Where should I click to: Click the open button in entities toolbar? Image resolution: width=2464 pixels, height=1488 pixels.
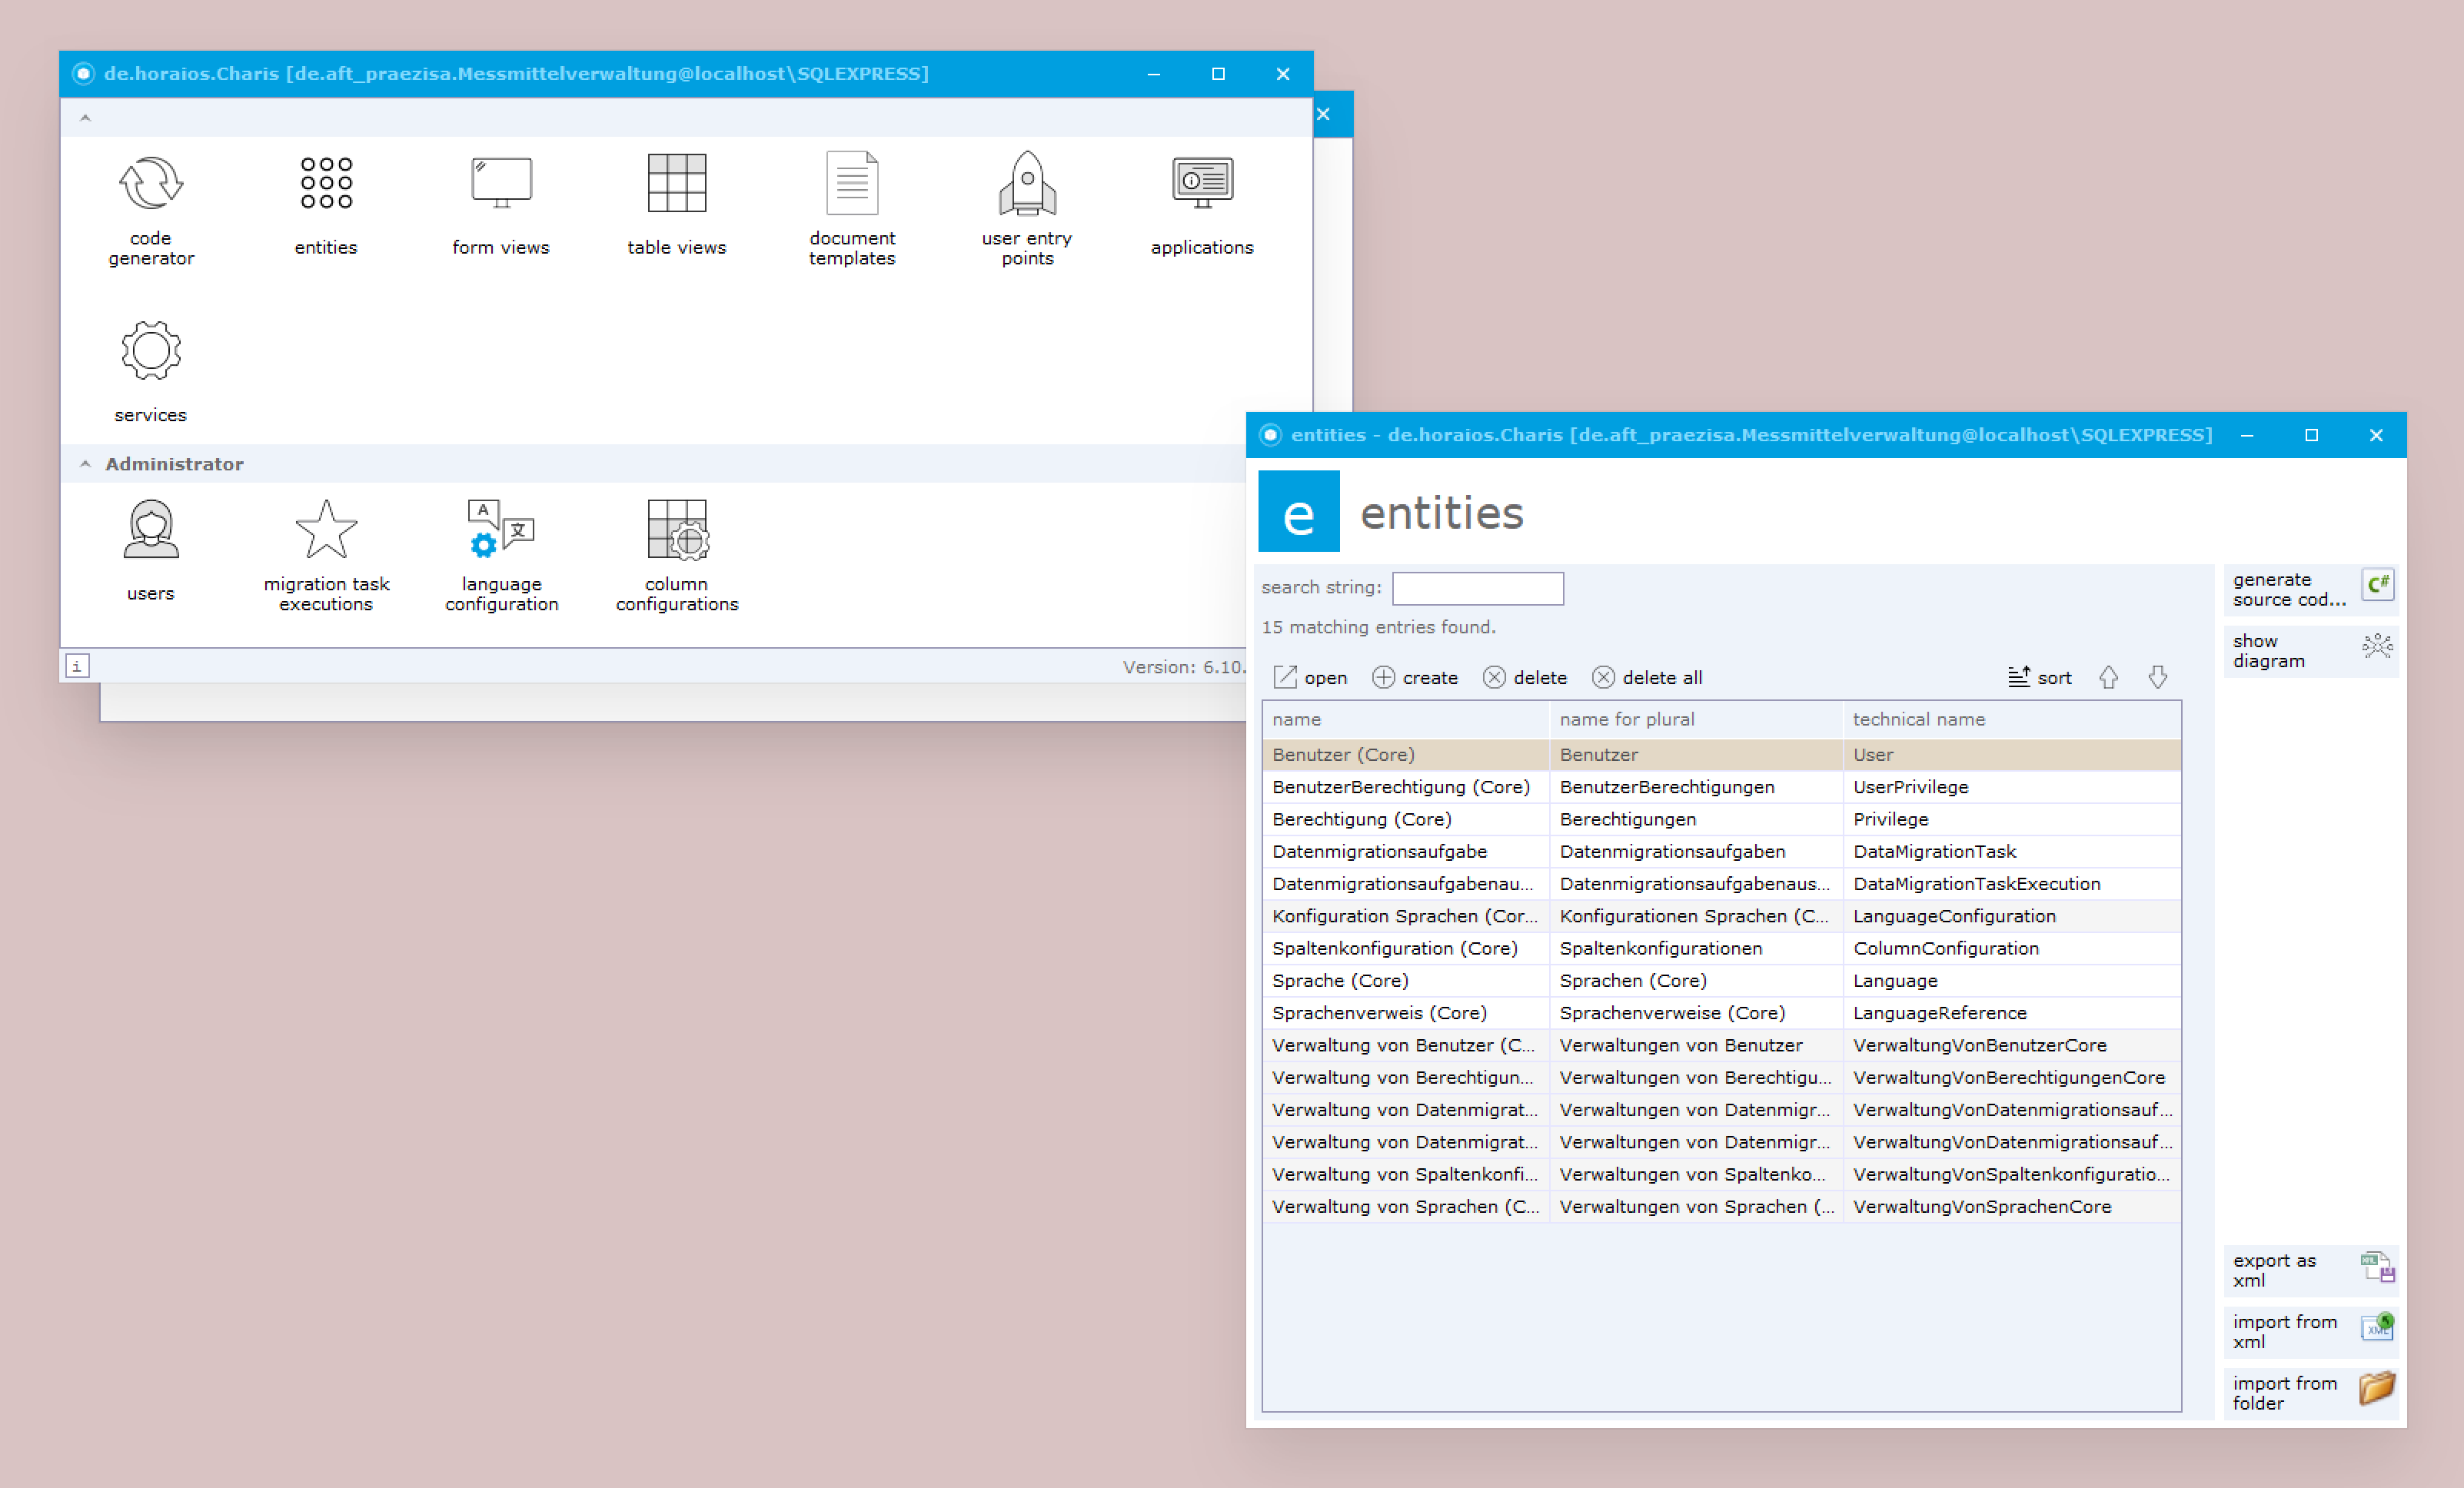1311,678
